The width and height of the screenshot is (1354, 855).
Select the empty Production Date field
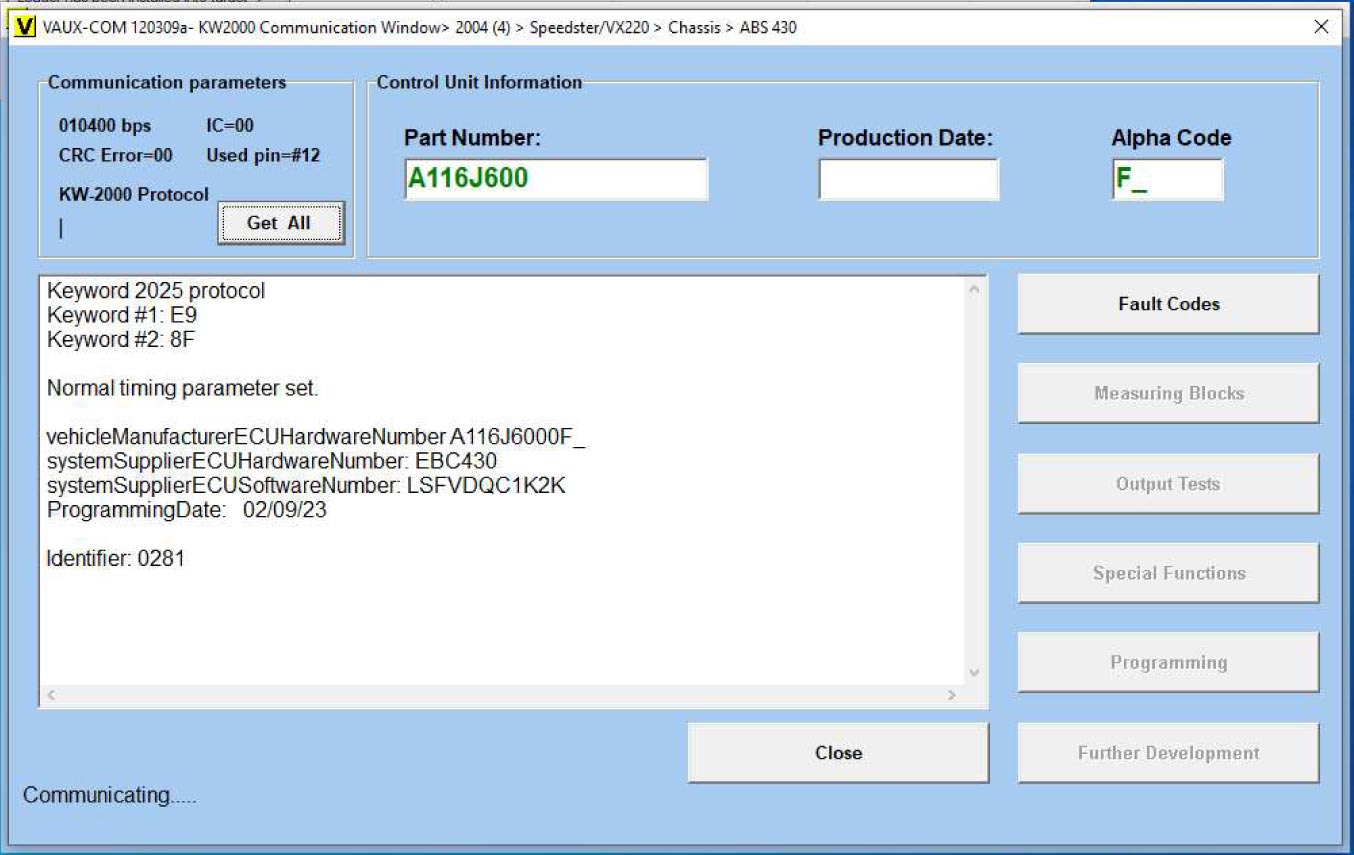coord(907,180)
